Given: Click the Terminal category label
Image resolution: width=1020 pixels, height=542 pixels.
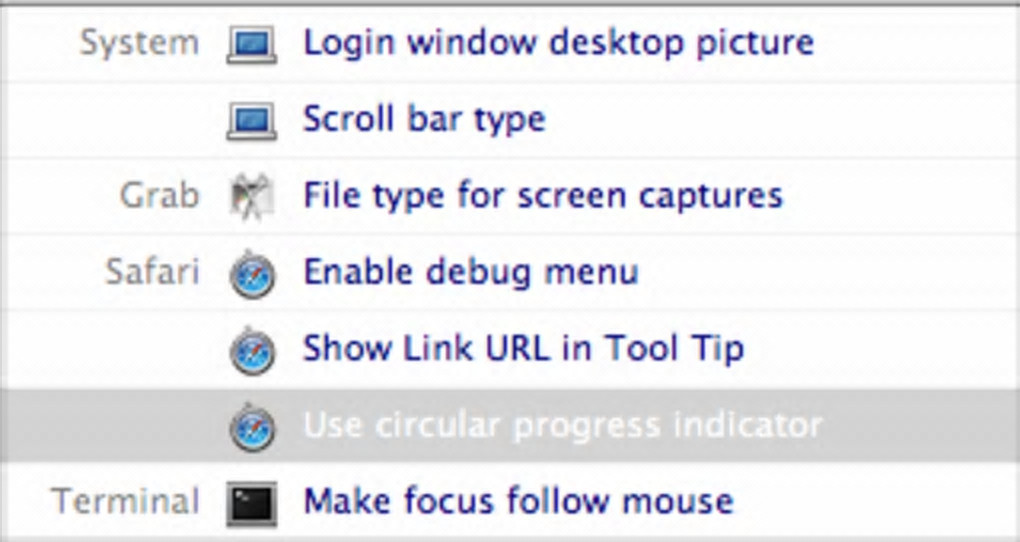Looking at the screenshot, I should click(125, 500).
